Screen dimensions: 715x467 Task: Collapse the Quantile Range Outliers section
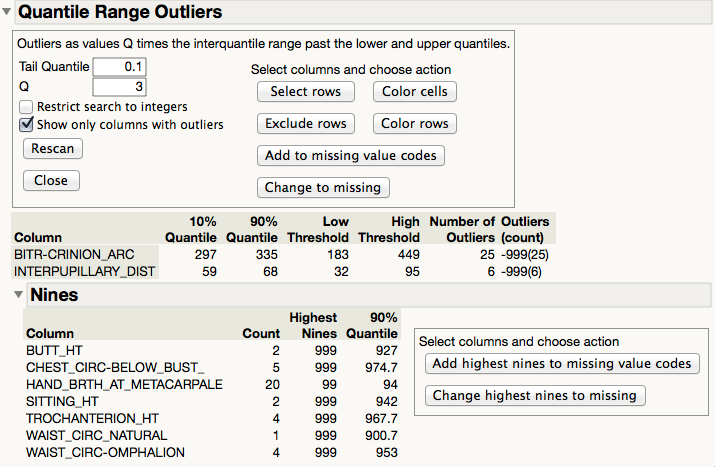coord(8,13)
